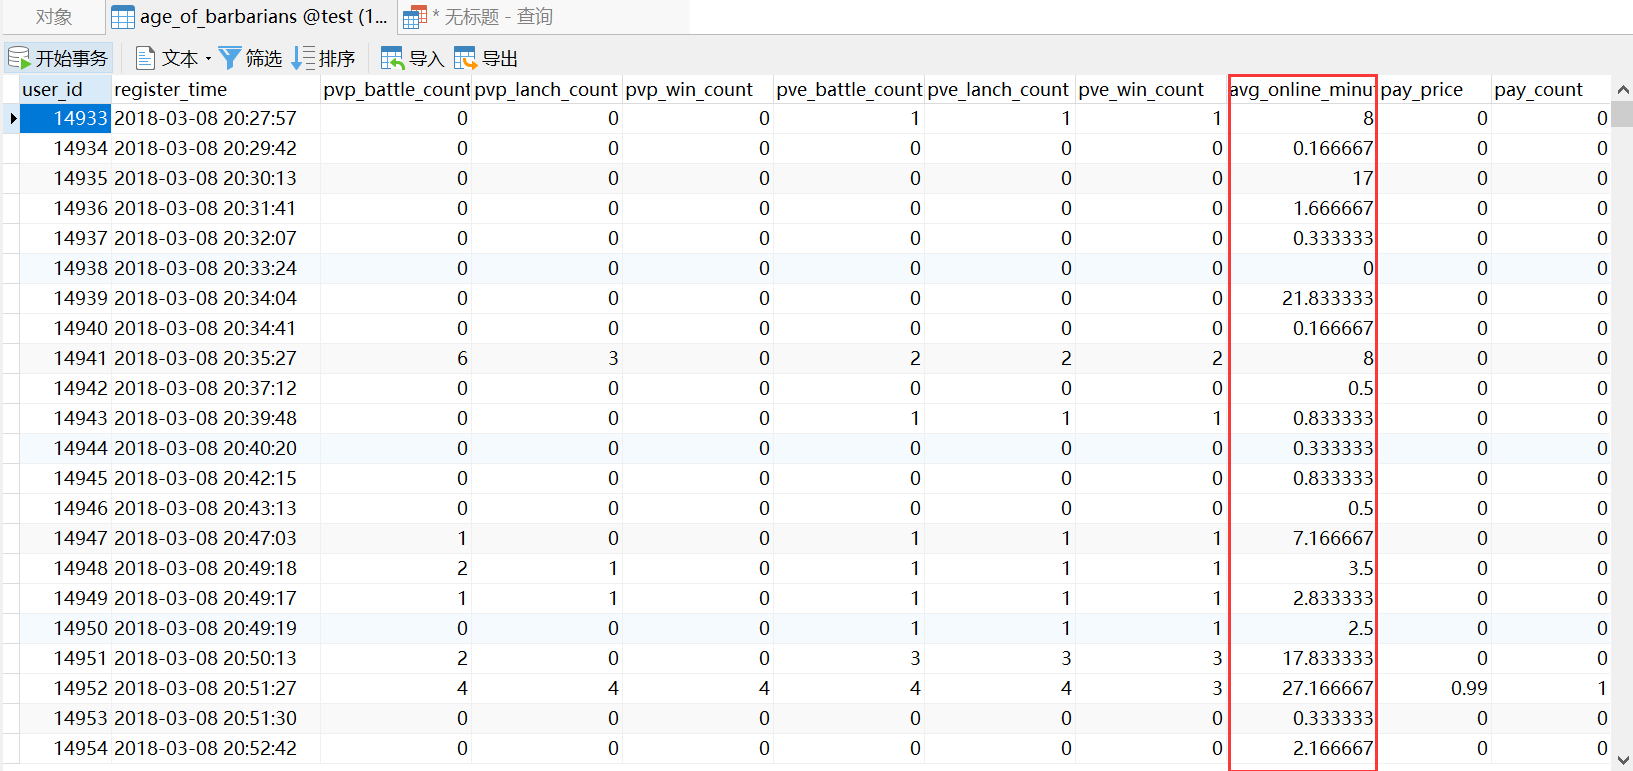The width and height of the screenshot is (1633, 771).
Task: Click the 开始事务 begin transaction icon
Action: 19,58
